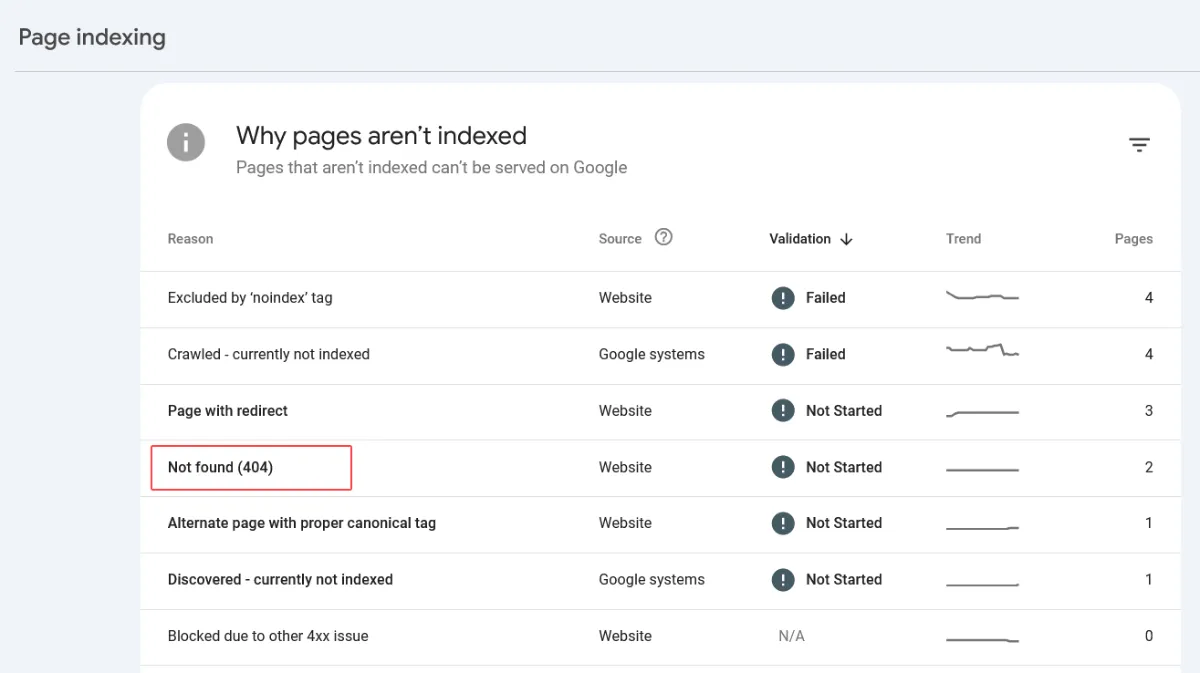1200x673 pixels.
Task: Sort by the Pages column header
Action: tap(1133, 238)
